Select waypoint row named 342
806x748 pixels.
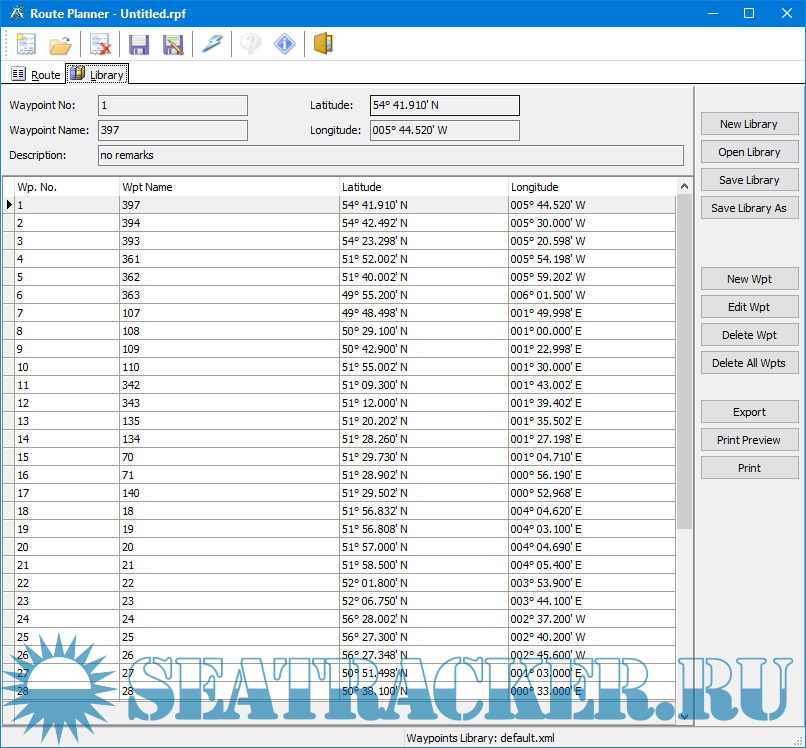(x=228, y=385)
